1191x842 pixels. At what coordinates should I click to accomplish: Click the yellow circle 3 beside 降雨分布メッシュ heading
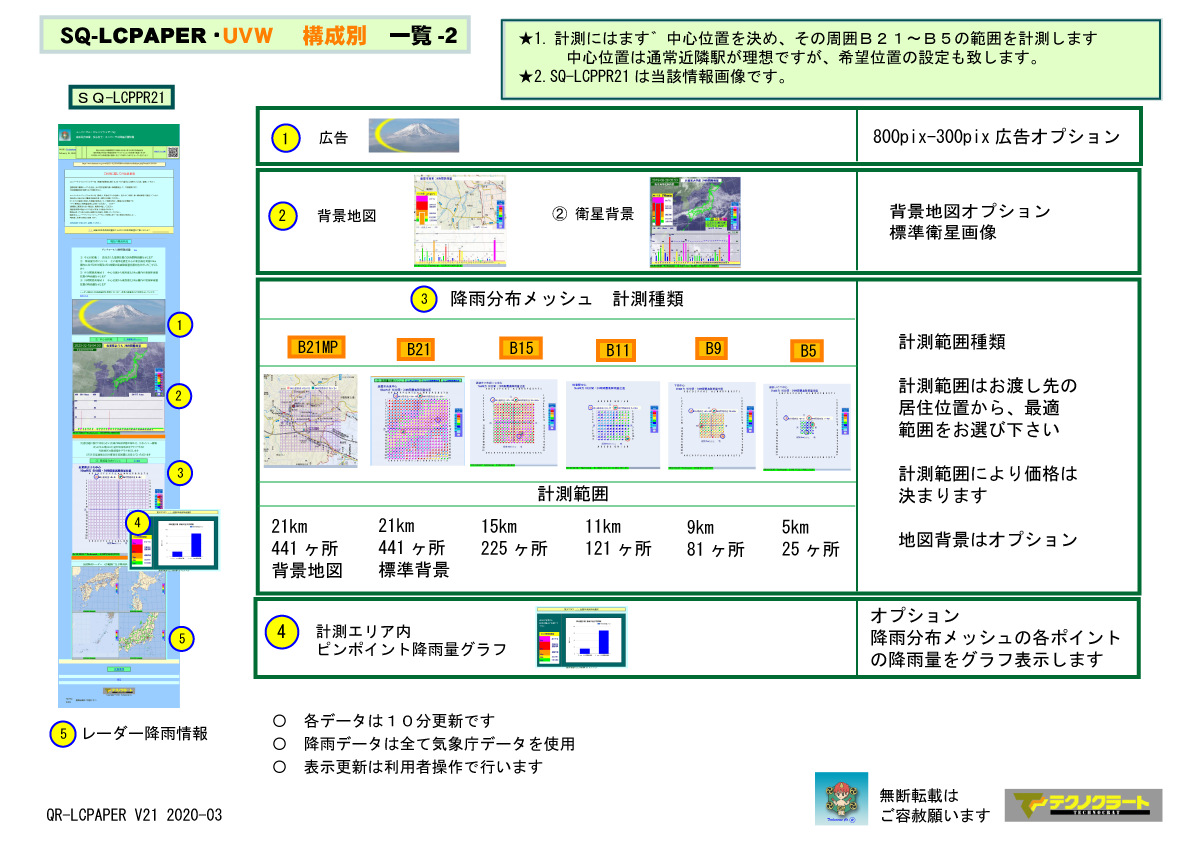423,298
